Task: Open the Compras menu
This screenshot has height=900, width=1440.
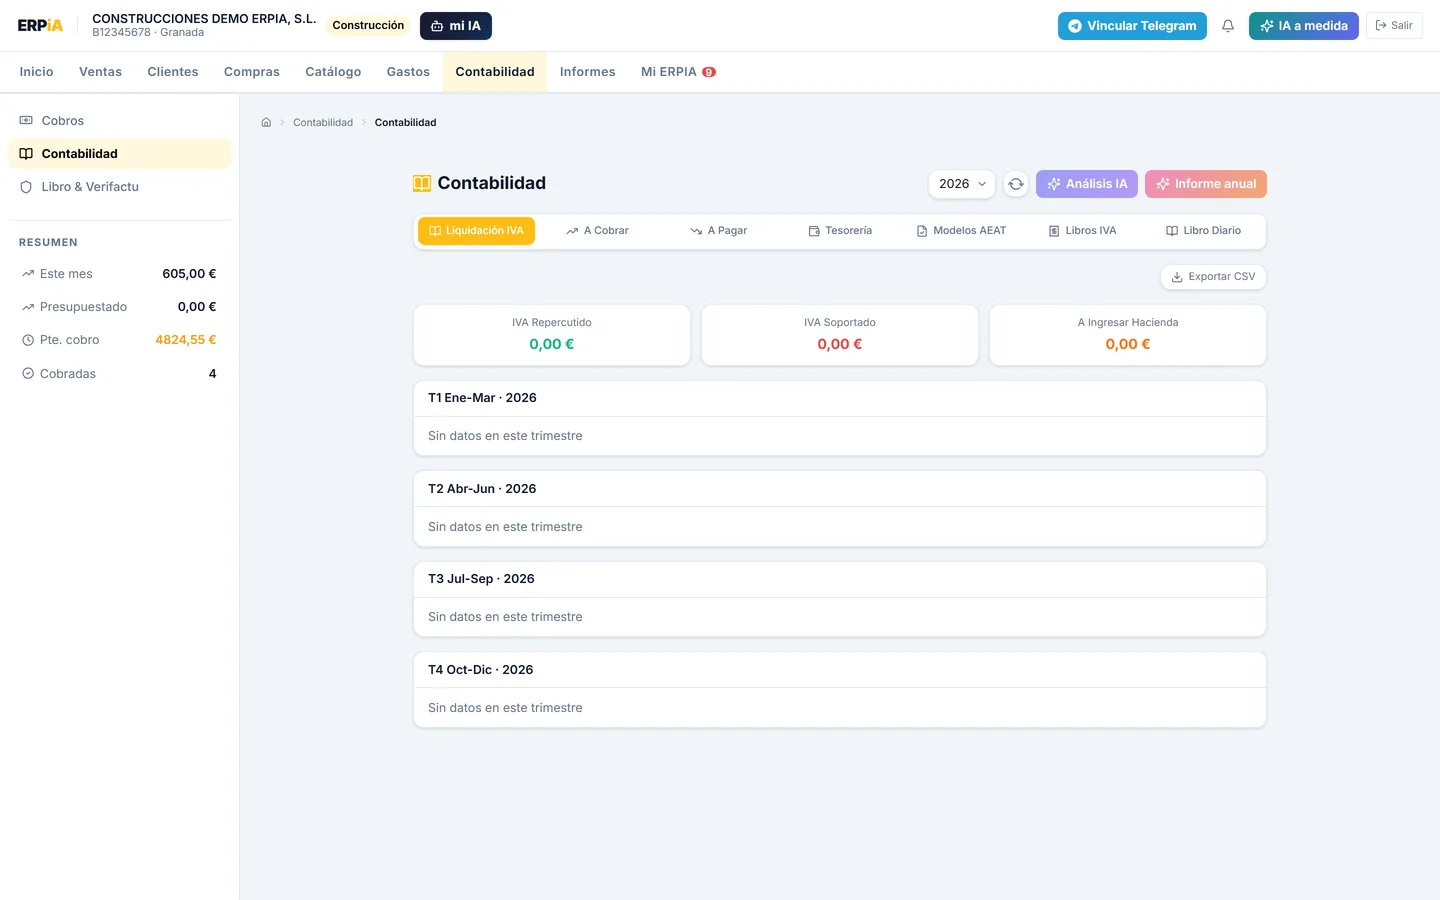Action: tap(252, 72)
